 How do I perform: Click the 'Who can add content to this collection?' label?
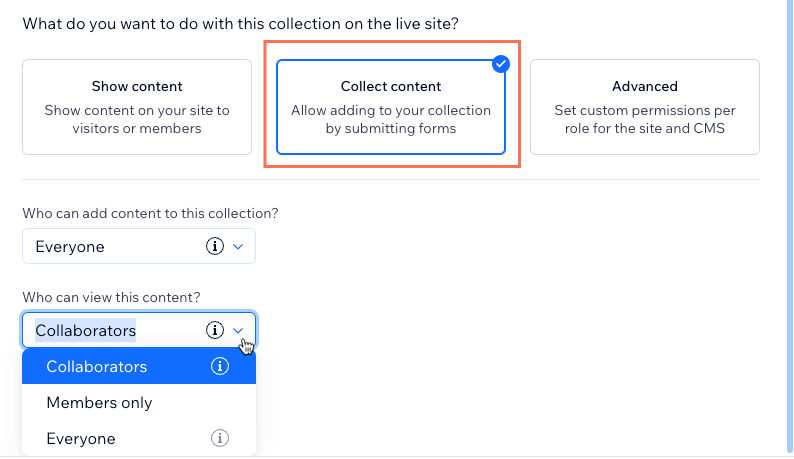coord(150,213)
